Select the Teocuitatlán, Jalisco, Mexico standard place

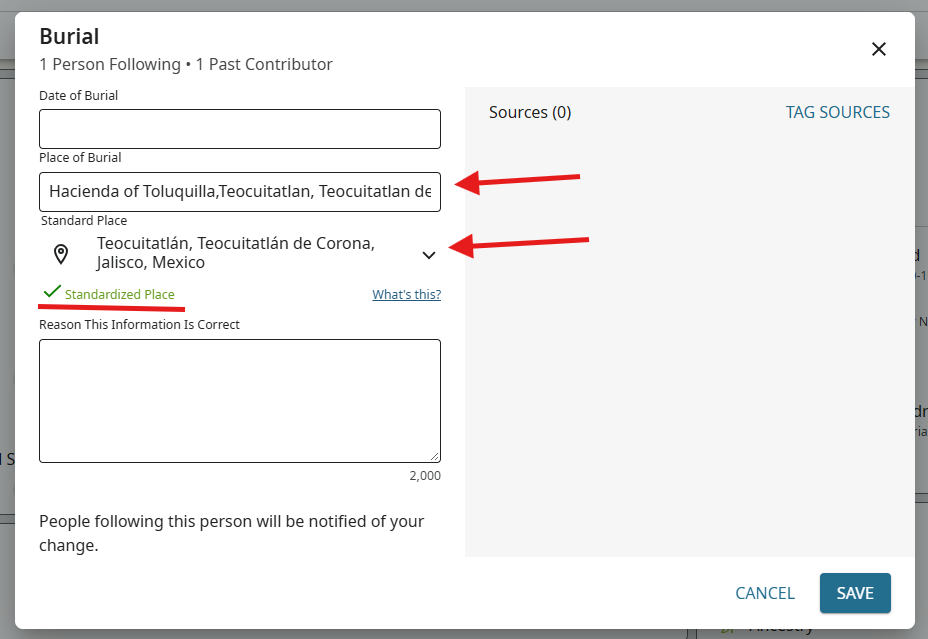(236, 253)
